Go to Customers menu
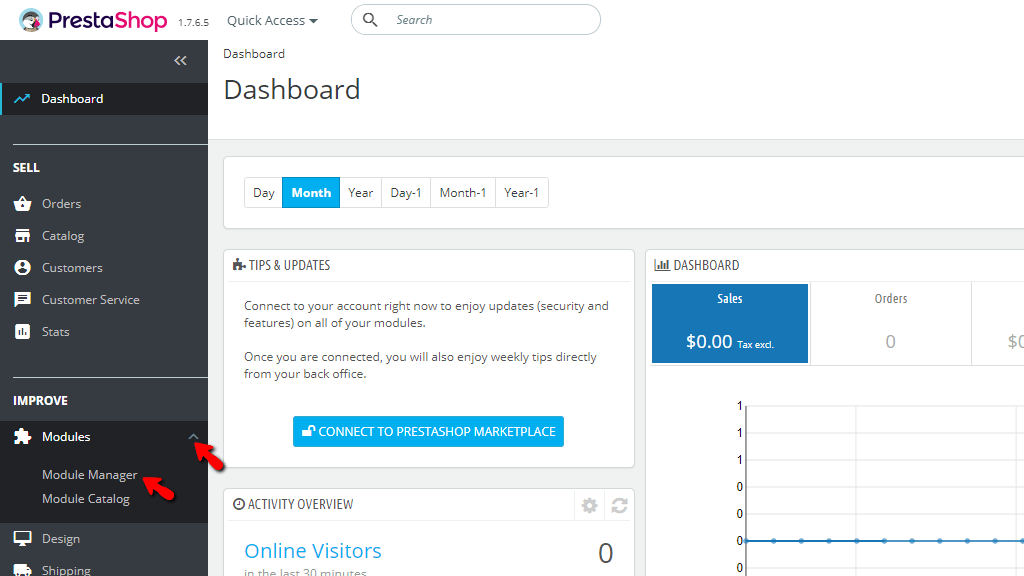The width and height of the screenshot is (1024, 576). pyautogui.click(x=72, y=268)
